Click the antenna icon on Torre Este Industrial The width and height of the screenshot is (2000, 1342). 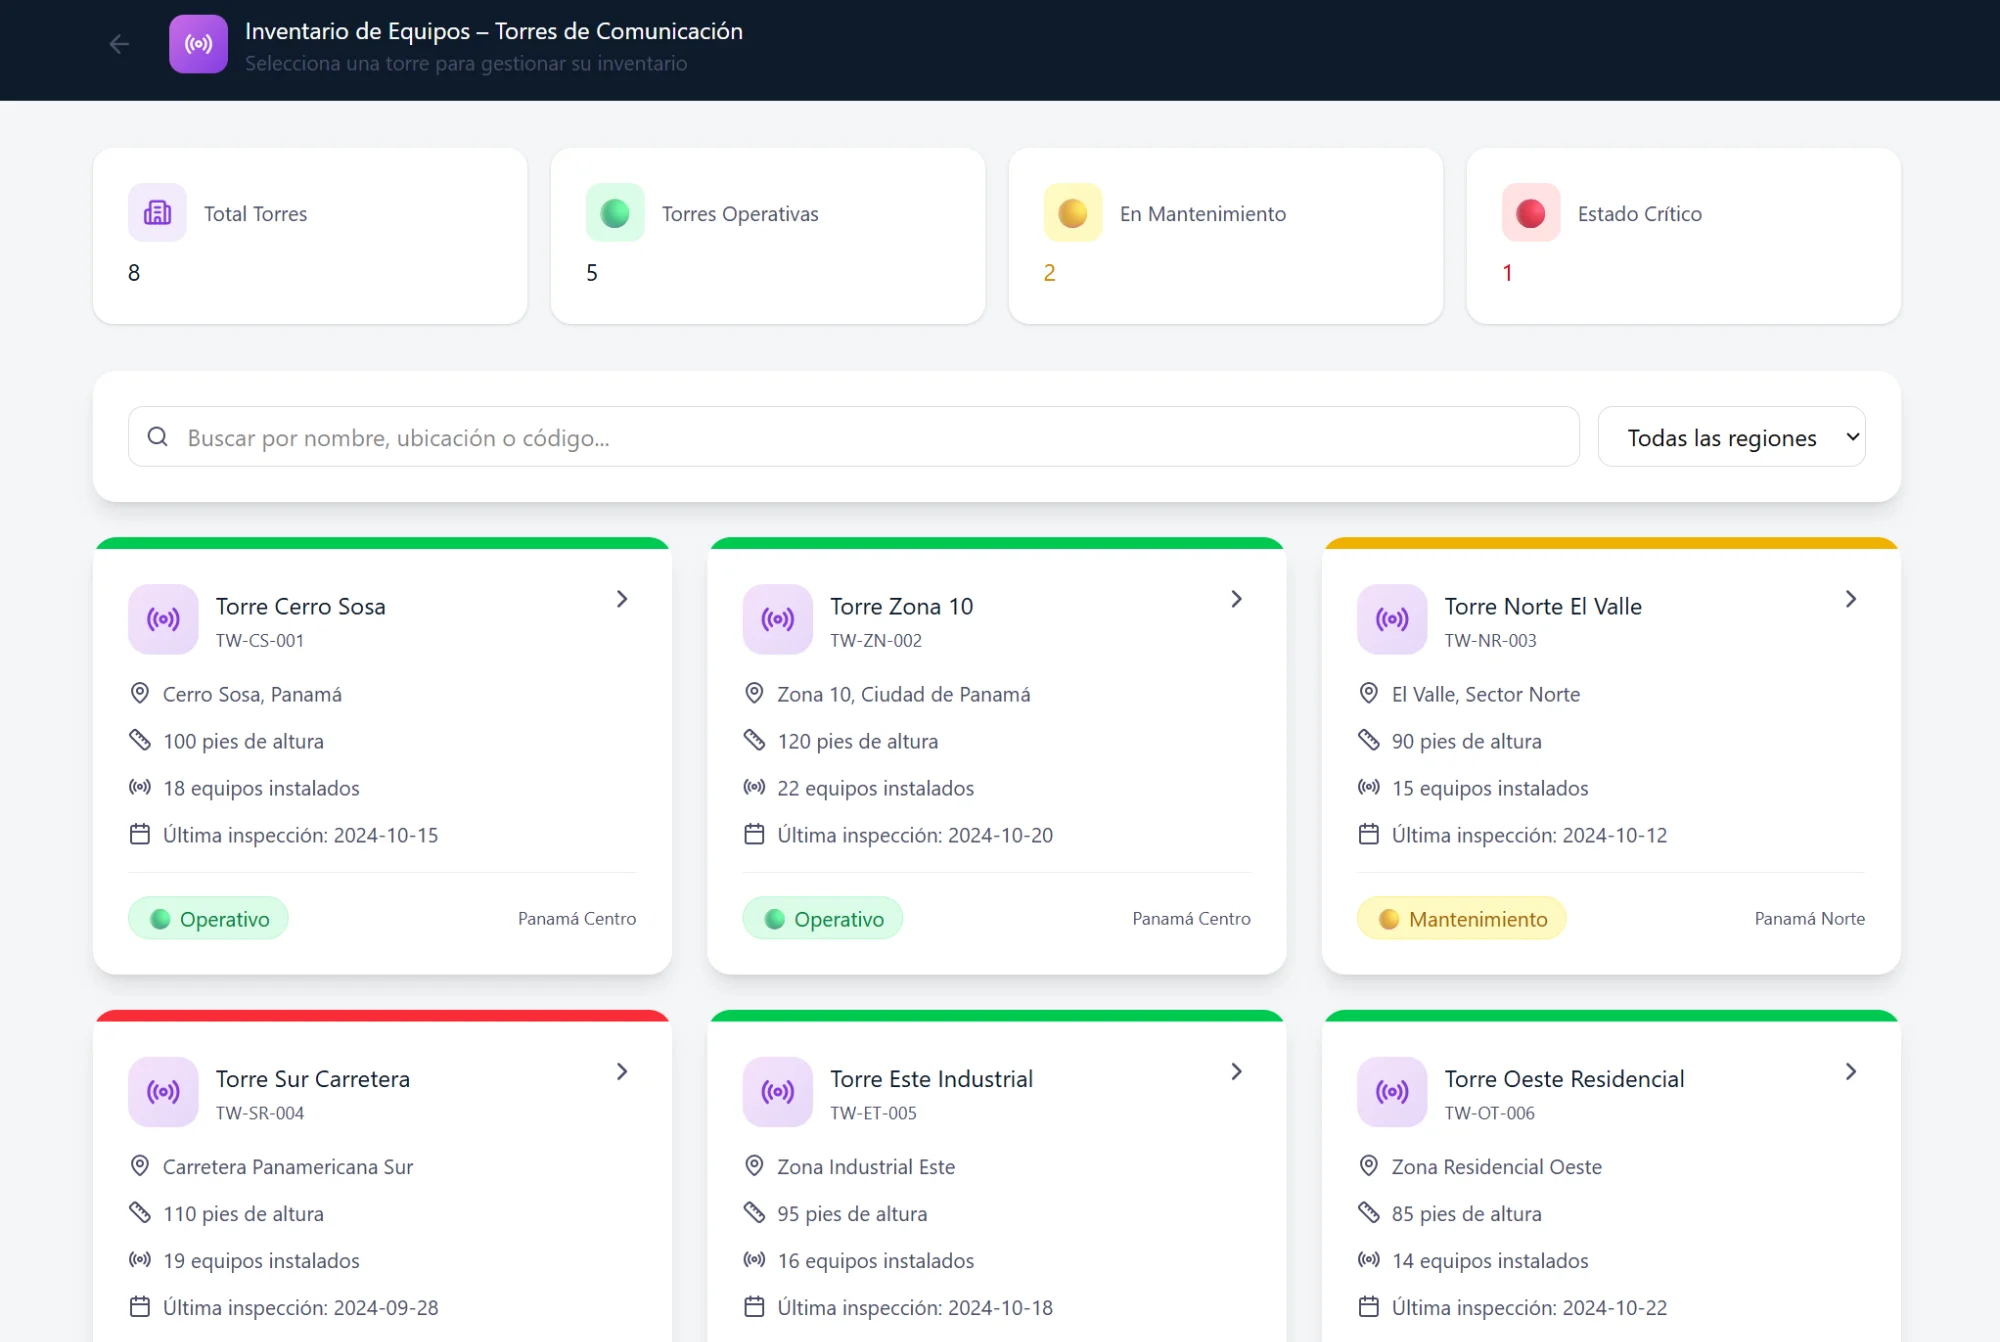(777, 1091)
